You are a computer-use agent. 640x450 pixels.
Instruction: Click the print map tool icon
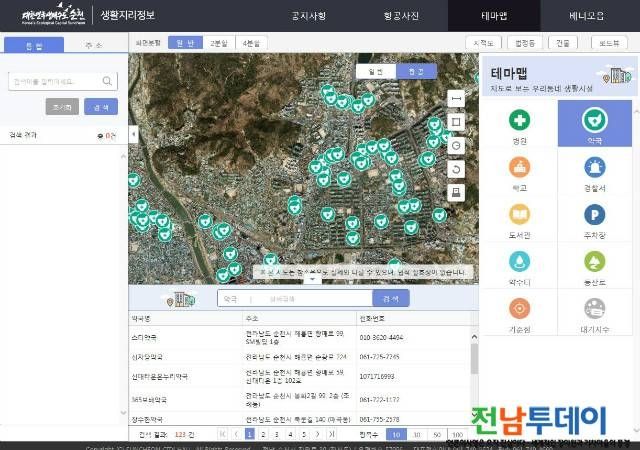click(x=456, y=193)
